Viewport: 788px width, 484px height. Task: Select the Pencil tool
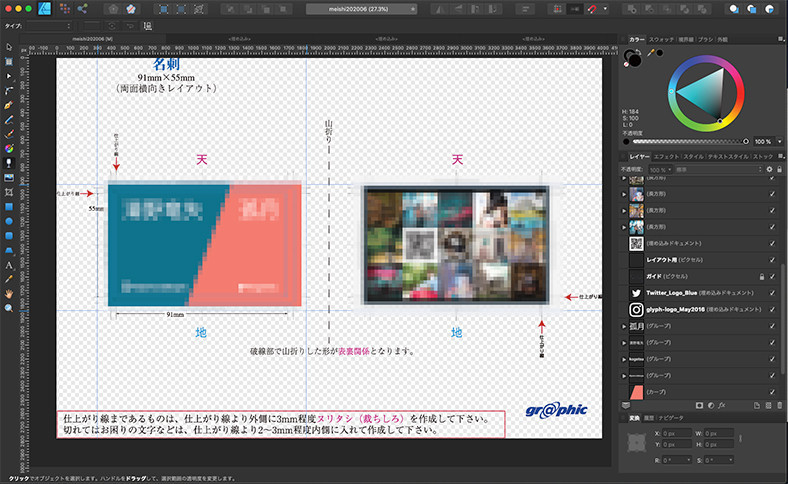pos(9,120)
